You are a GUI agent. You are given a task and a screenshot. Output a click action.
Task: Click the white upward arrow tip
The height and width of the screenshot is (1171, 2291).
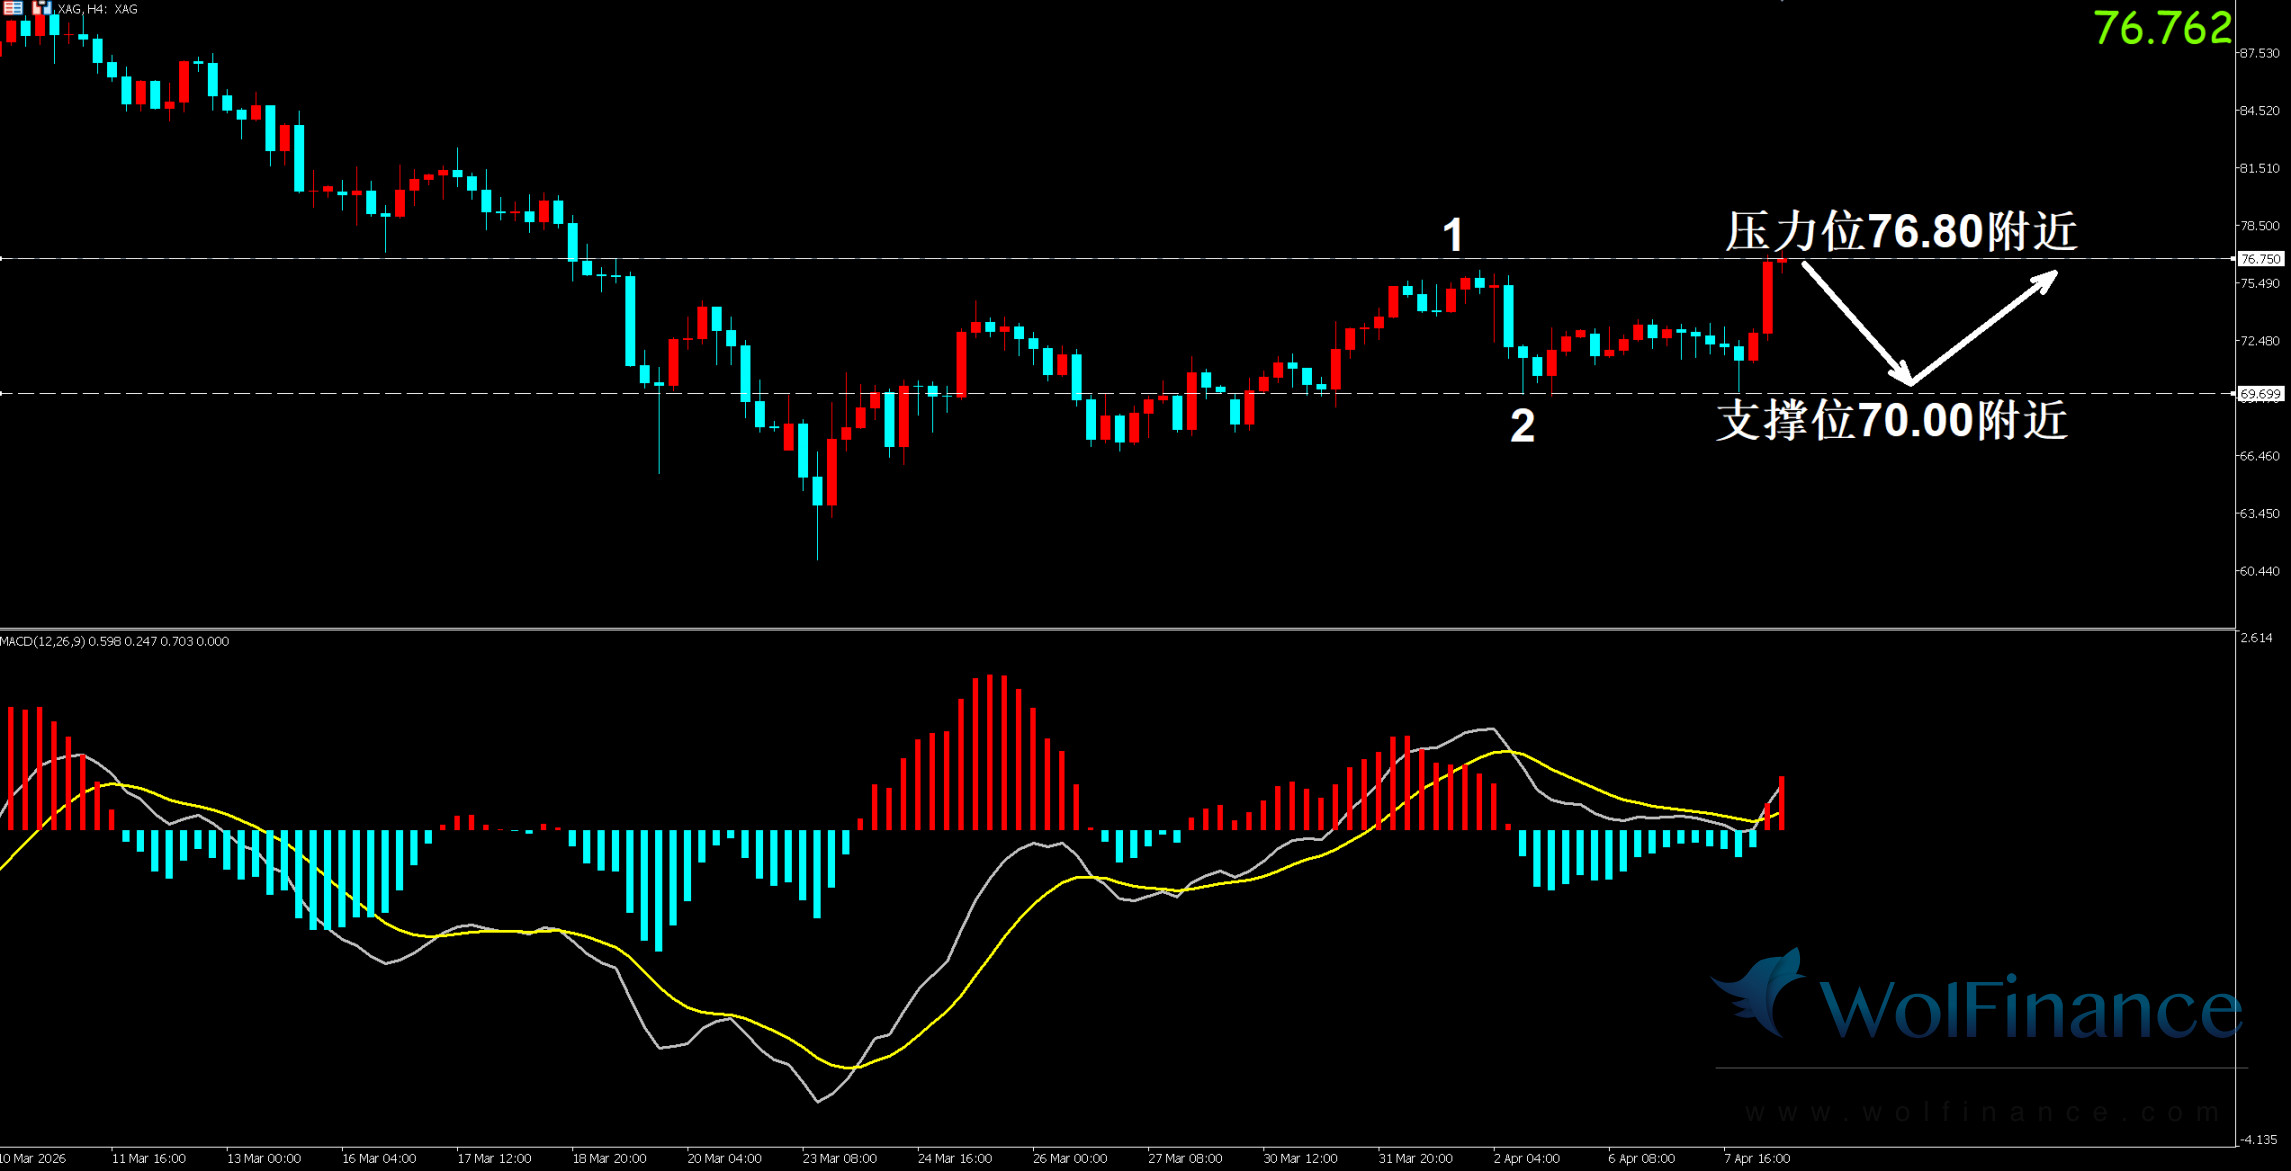[x=2053, y=275]
